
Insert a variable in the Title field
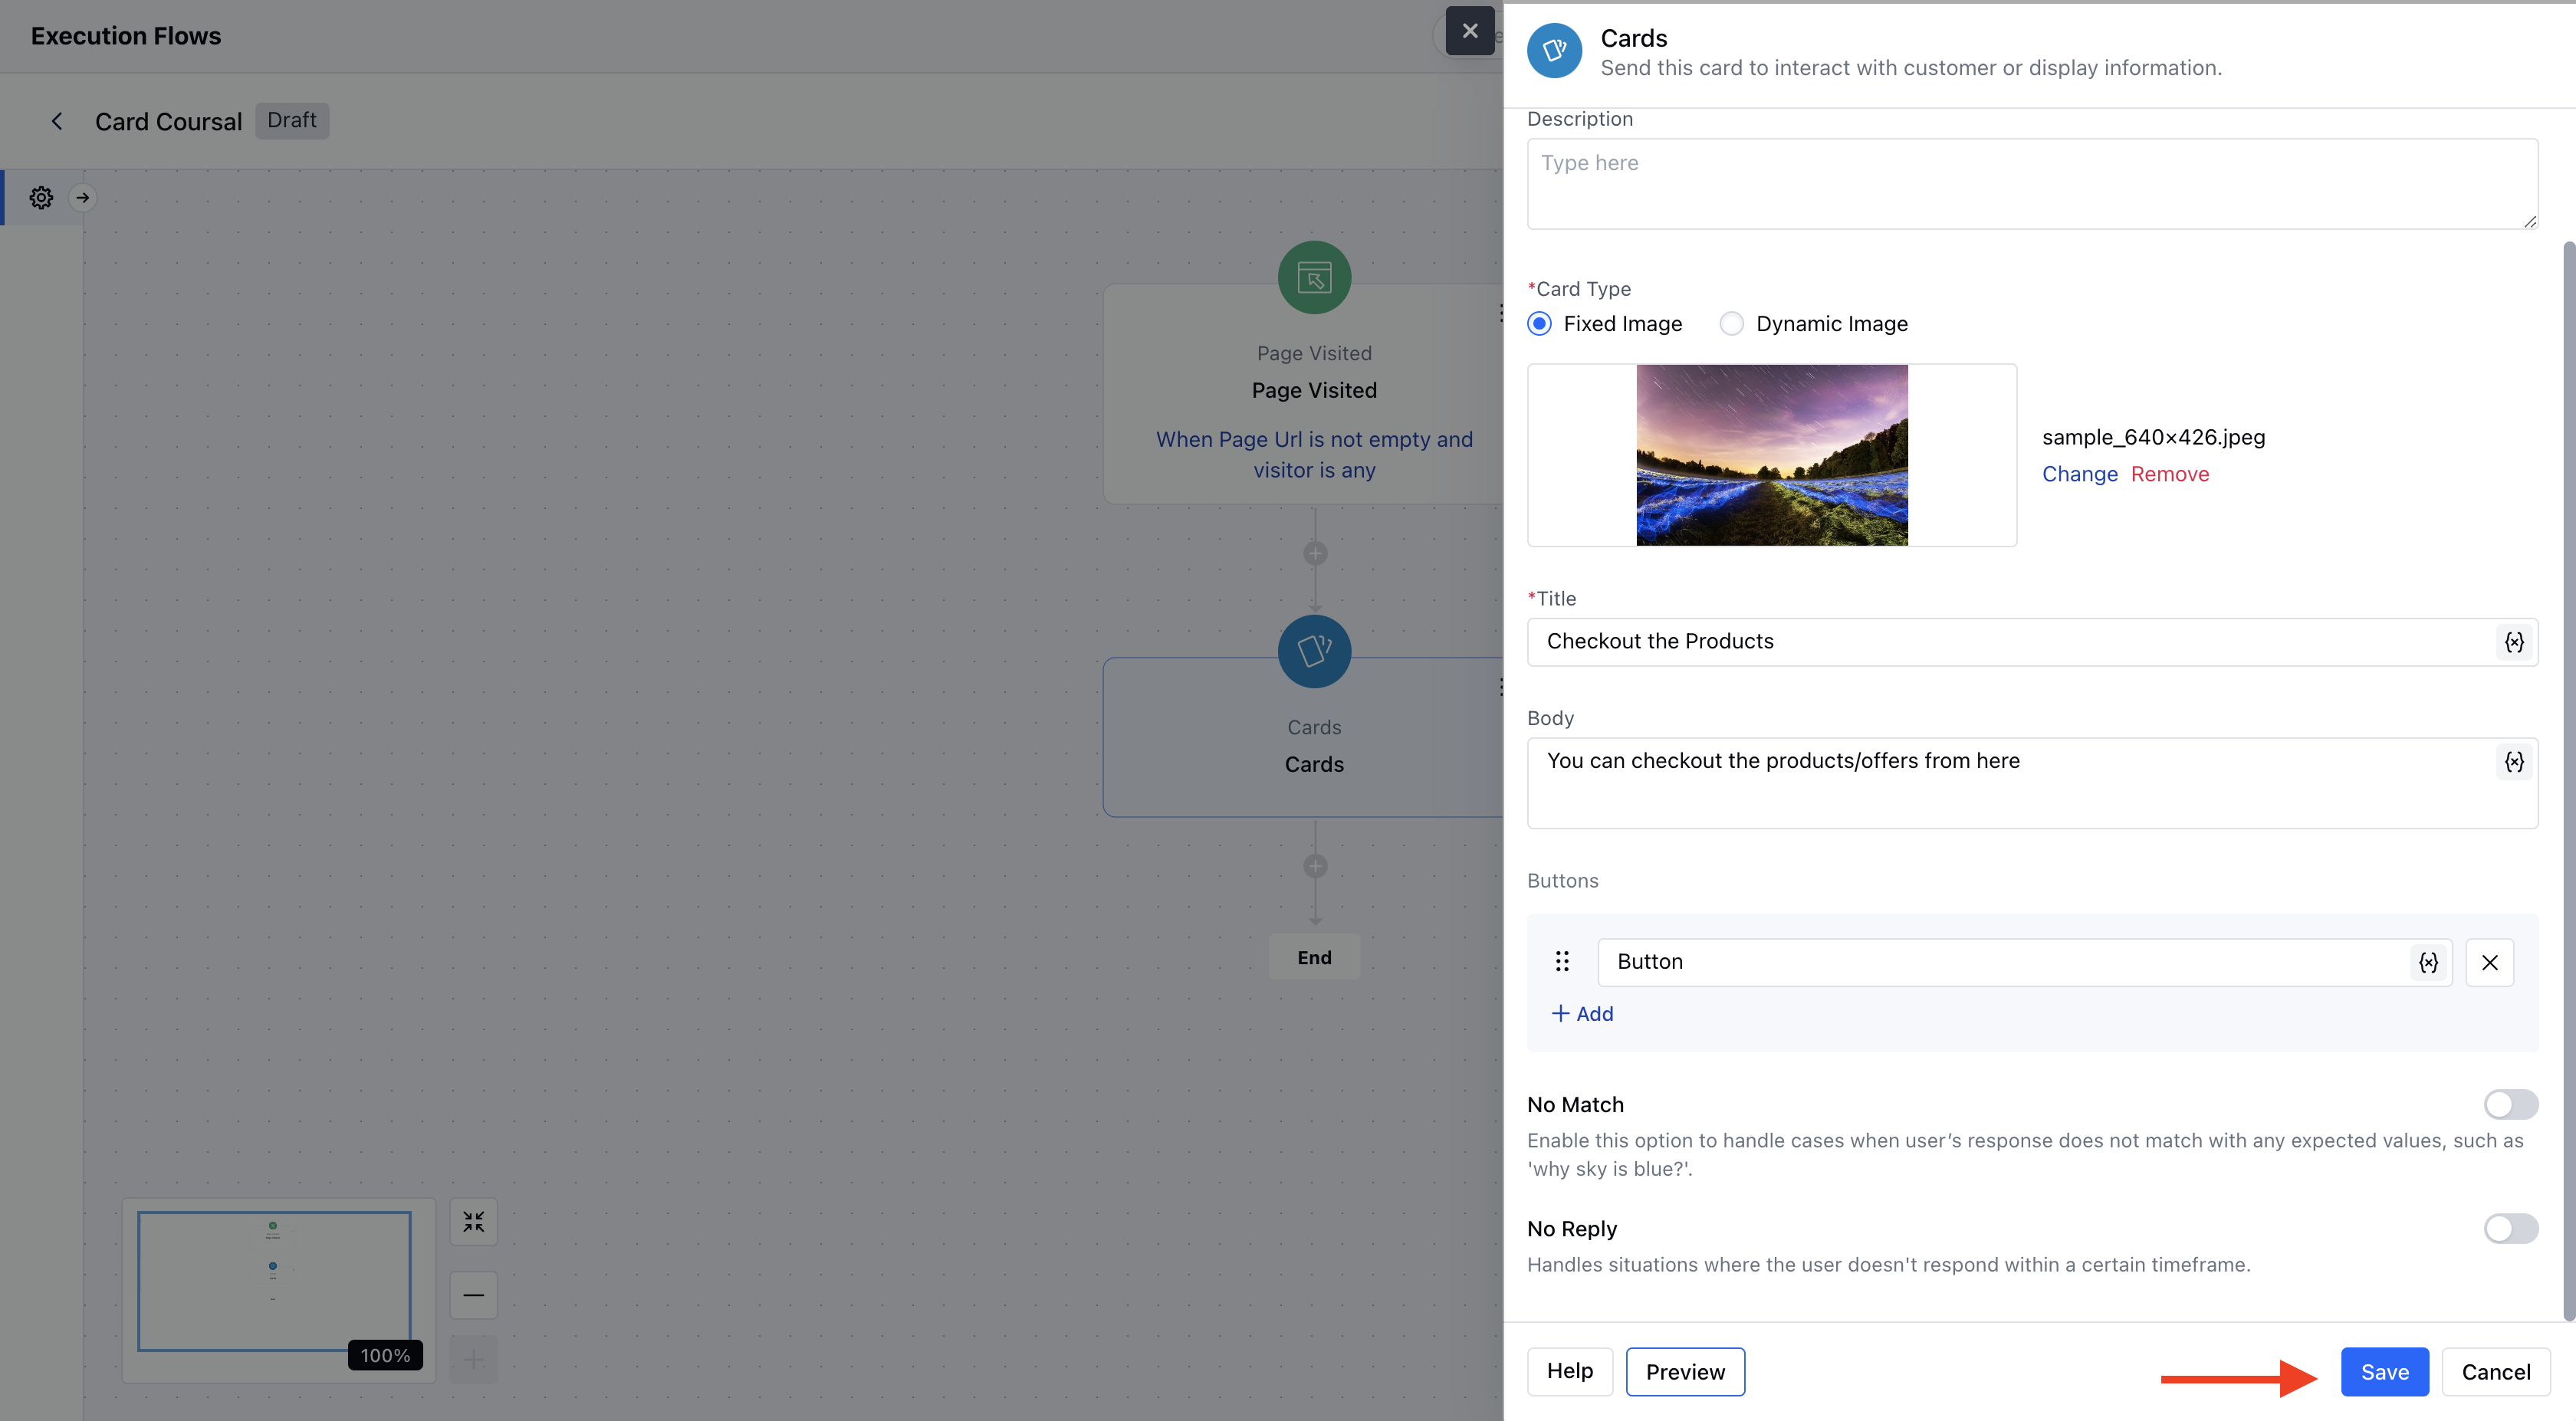click(2514, 641)
